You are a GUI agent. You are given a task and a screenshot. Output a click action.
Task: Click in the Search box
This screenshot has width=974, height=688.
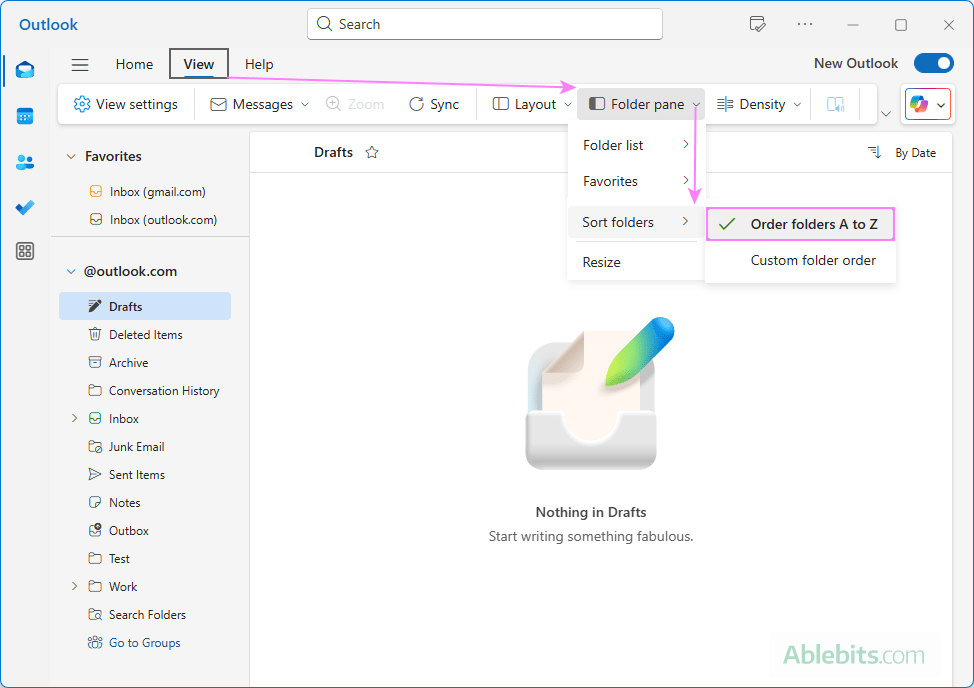(x=485, y=24)
